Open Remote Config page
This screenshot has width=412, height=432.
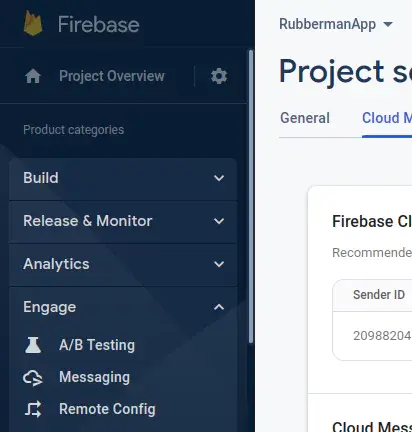click(107, 409)
